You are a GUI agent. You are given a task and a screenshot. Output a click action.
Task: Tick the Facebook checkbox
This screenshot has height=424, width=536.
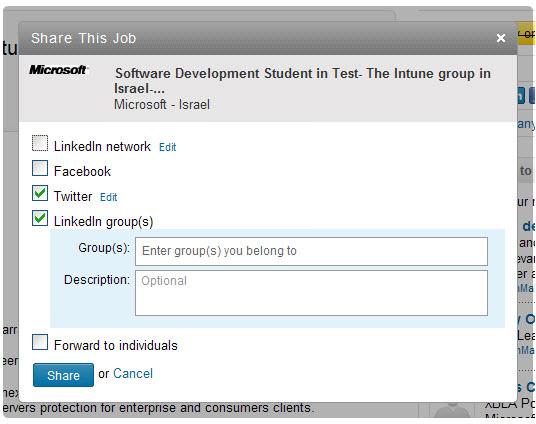(40, 168)
